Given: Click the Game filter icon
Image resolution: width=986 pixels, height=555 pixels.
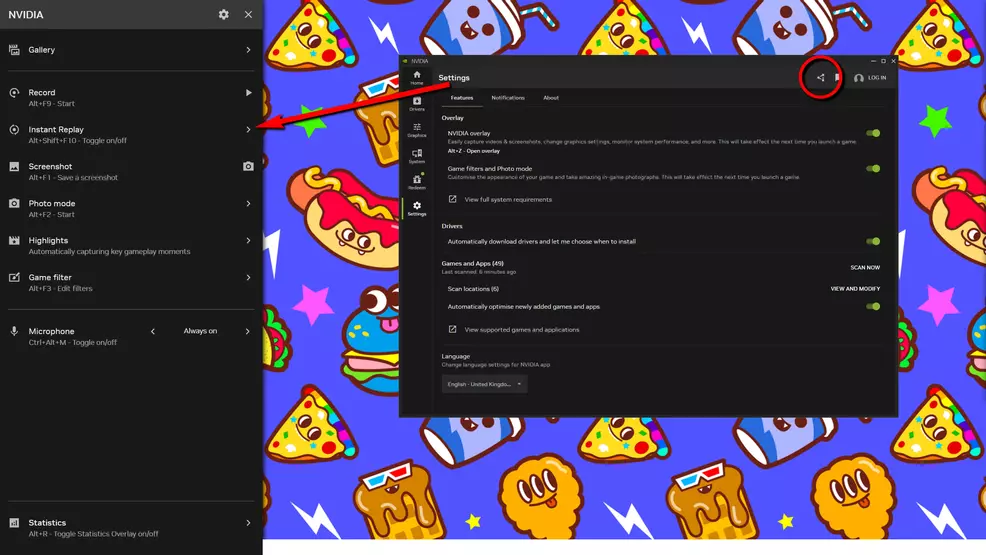Looking at the screenshot, I should point(14,277).
